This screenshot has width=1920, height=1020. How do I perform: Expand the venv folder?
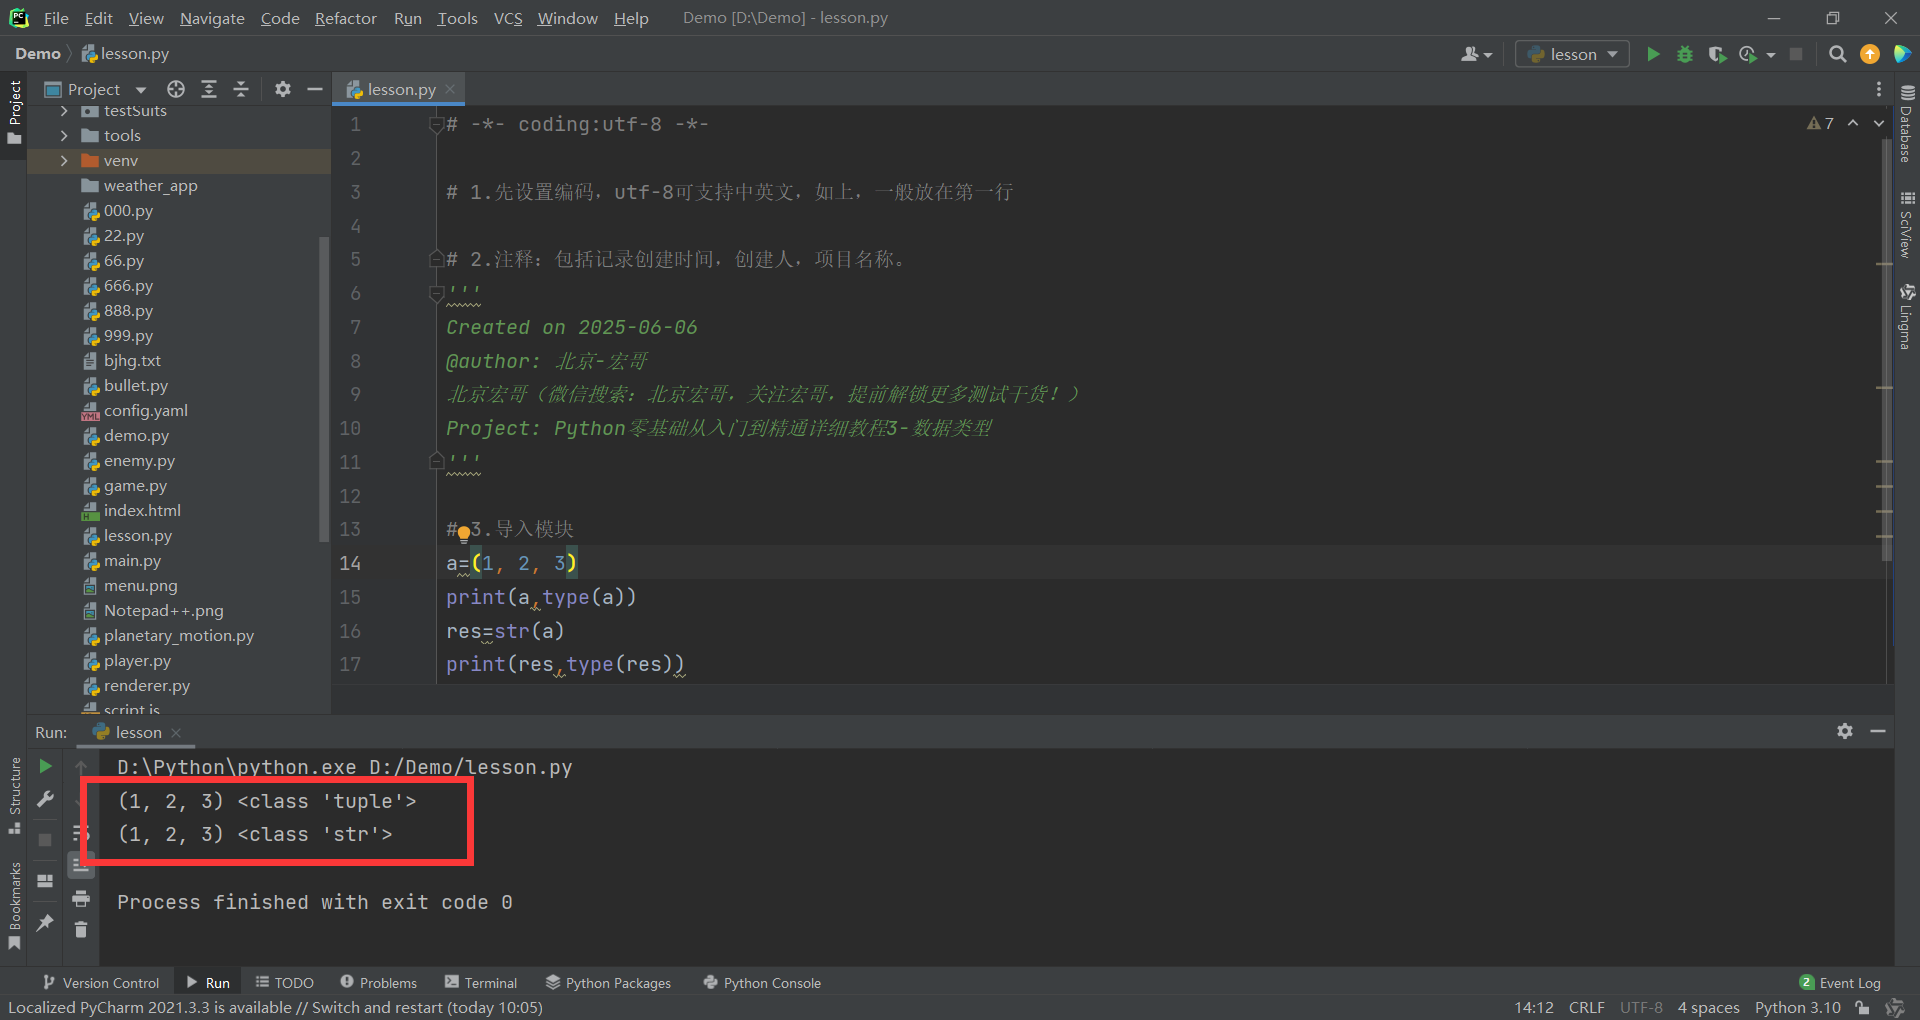(x=64, y=160)
